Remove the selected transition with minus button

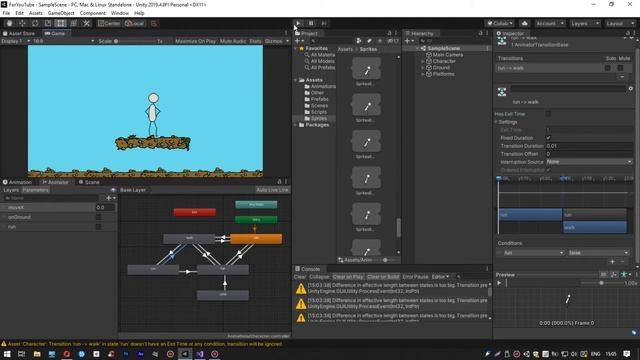622,77
